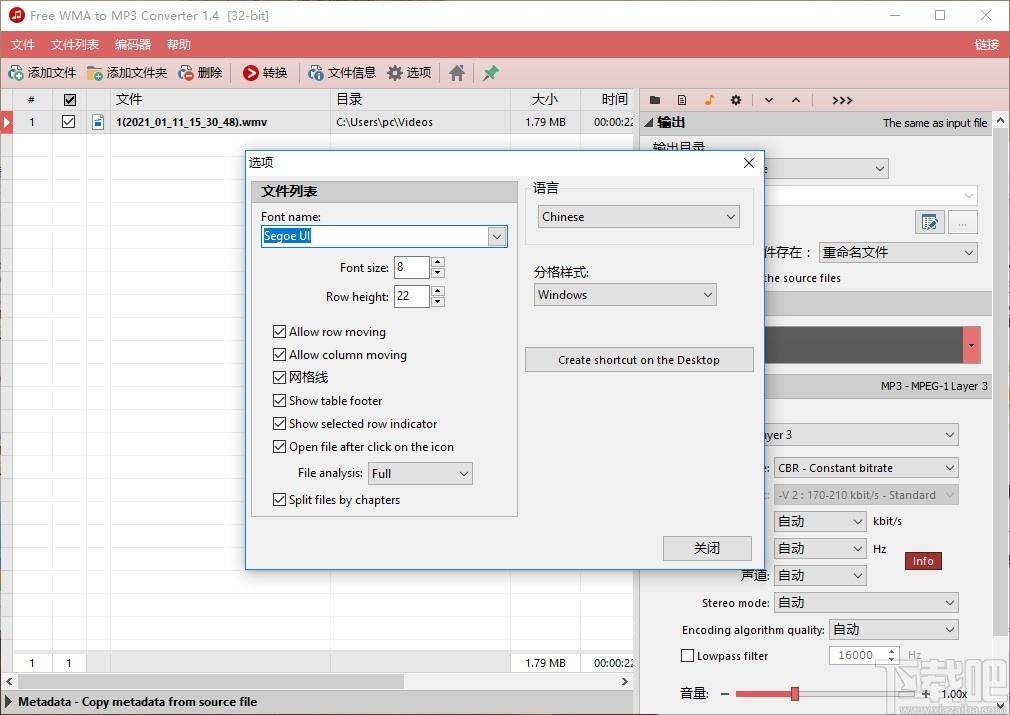This screenshot has width=1010, height=715.
Task: Open the 编码器 menu
Action: point(133,45)
